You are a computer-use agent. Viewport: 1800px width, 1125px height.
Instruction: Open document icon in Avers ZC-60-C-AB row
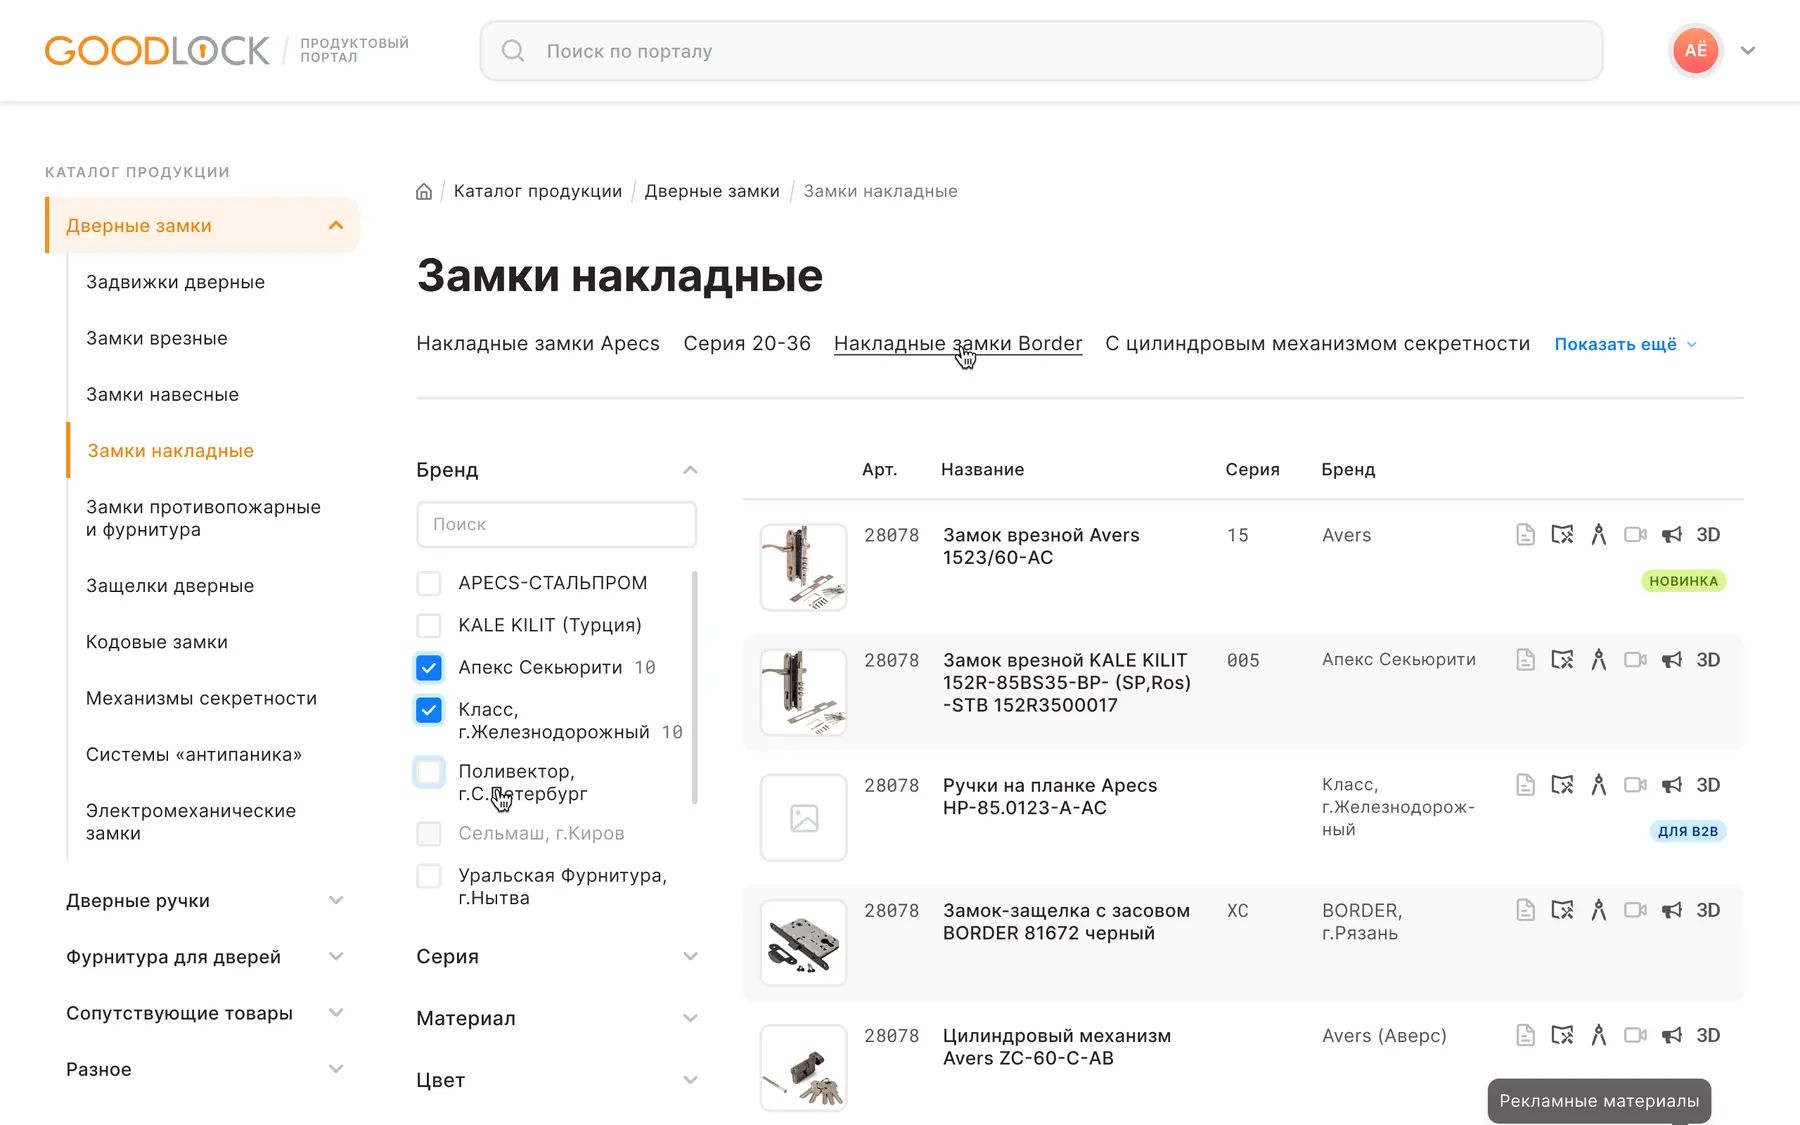(1525, 1035)
